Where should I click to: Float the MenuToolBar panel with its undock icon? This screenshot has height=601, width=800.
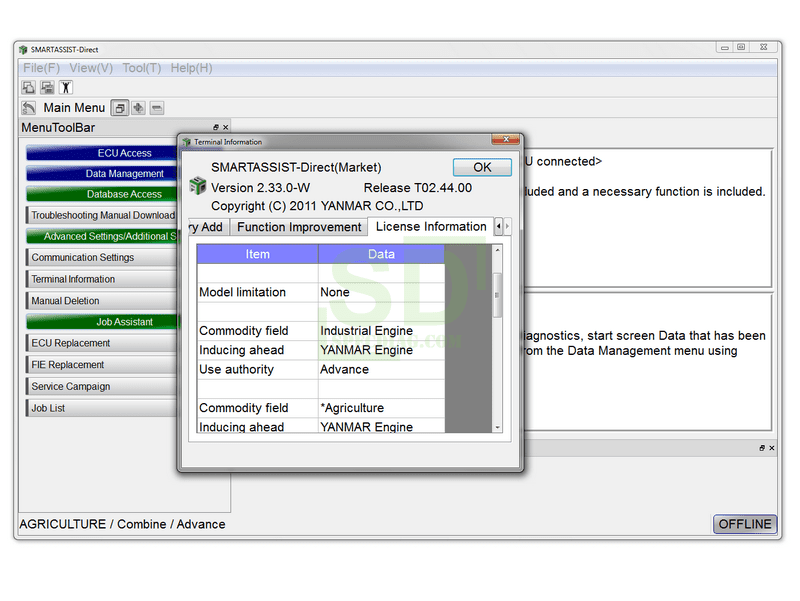216,128
